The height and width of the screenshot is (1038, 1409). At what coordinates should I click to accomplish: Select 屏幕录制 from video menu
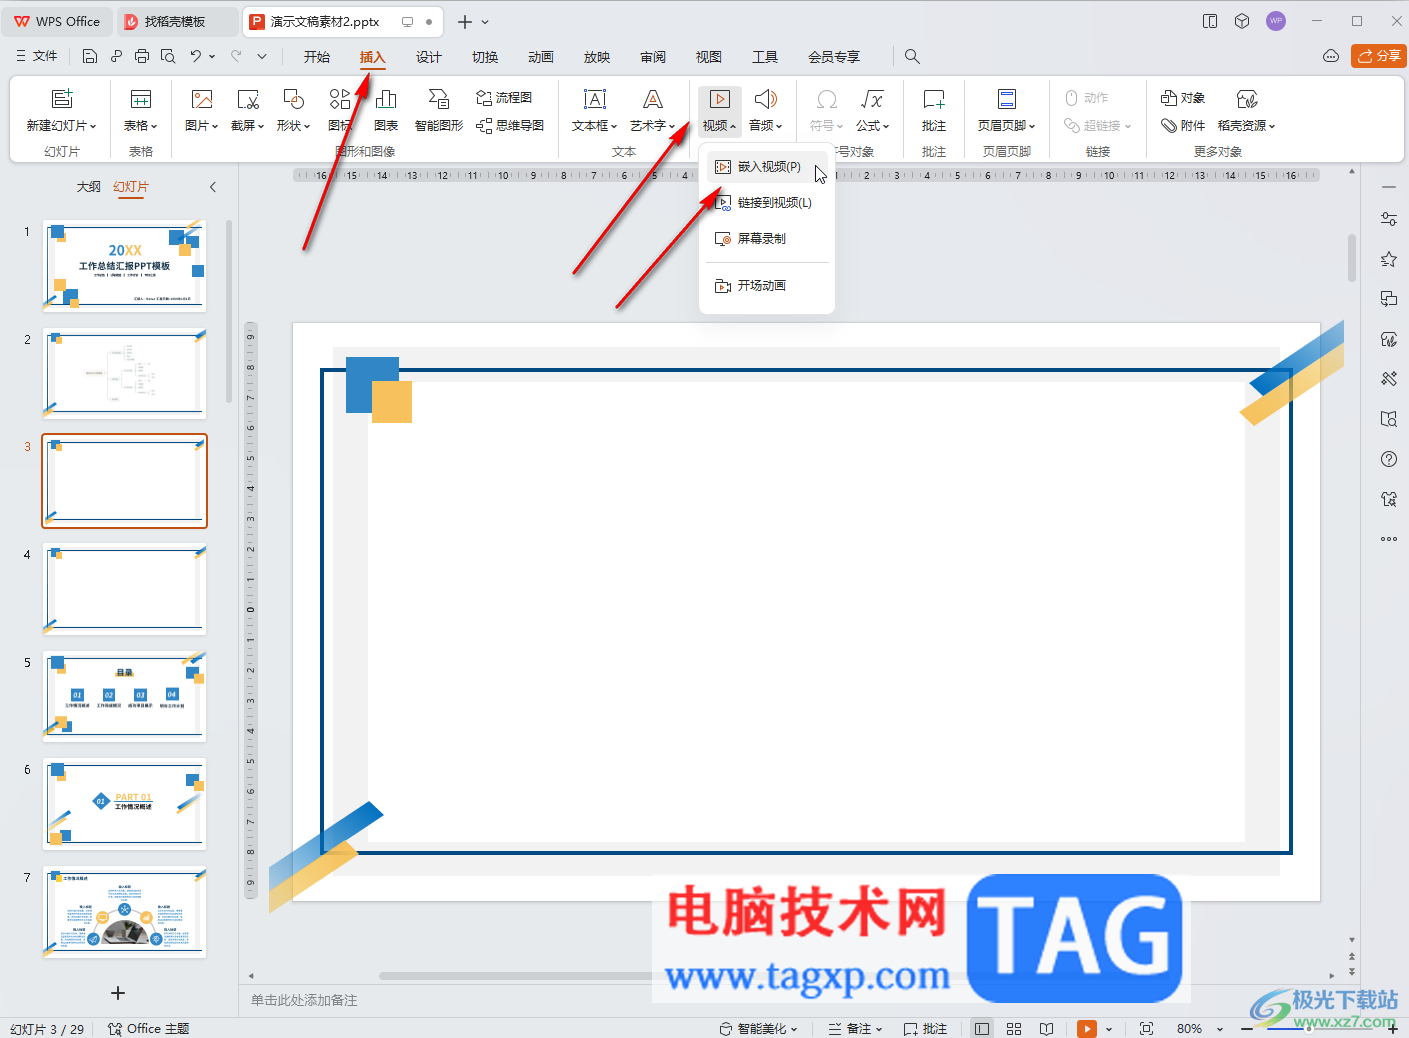[767, 239]
